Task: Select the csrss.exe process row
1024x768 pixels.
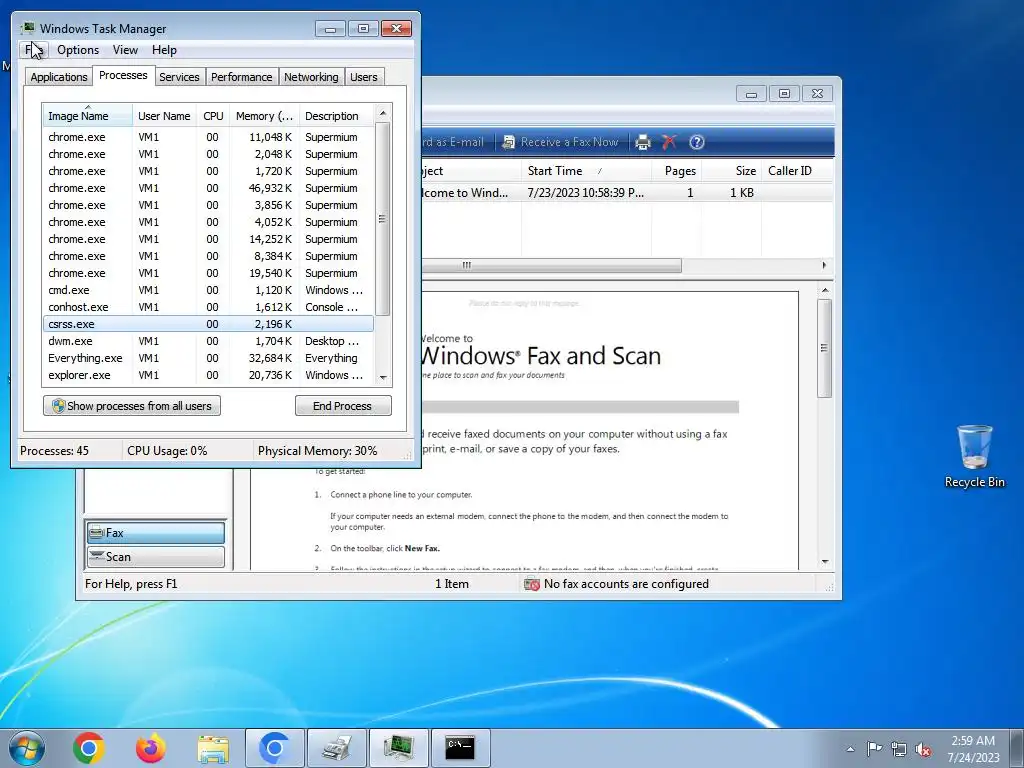Action: (208, 324)
